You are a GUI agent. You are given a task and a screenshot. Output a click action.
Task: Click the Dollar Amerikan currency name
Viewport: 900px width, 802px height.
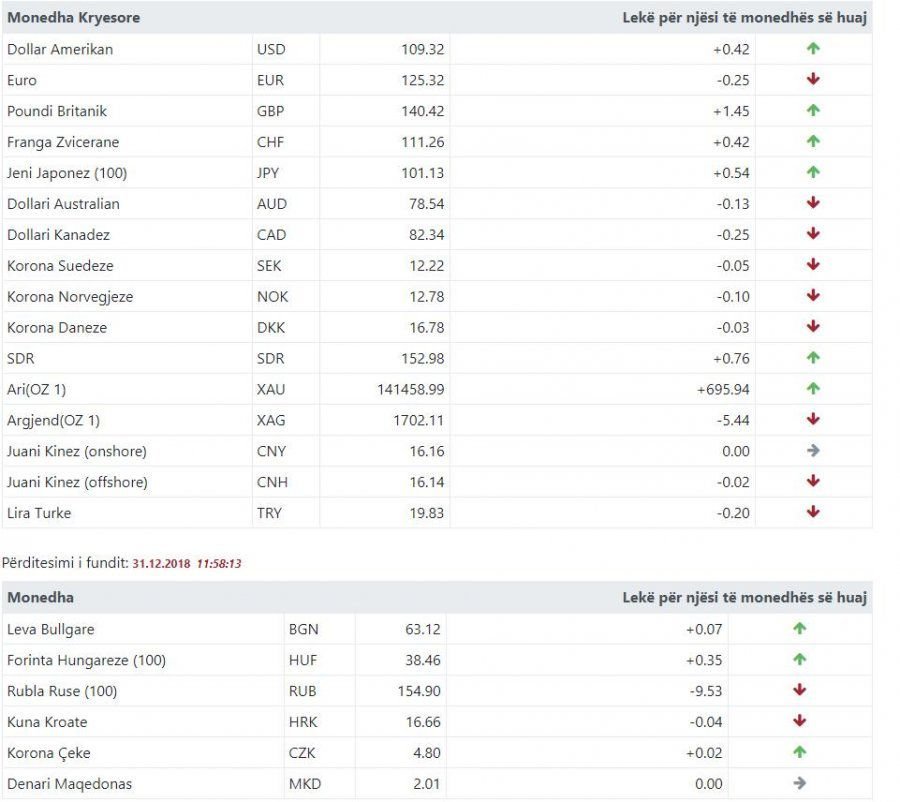60,49
